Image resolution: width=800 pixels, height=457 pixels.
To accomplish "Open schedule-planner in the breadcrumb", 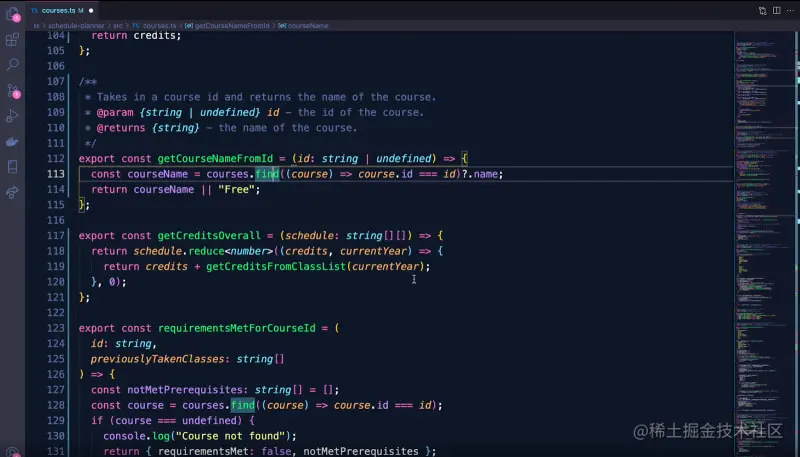I will point(76,26).
